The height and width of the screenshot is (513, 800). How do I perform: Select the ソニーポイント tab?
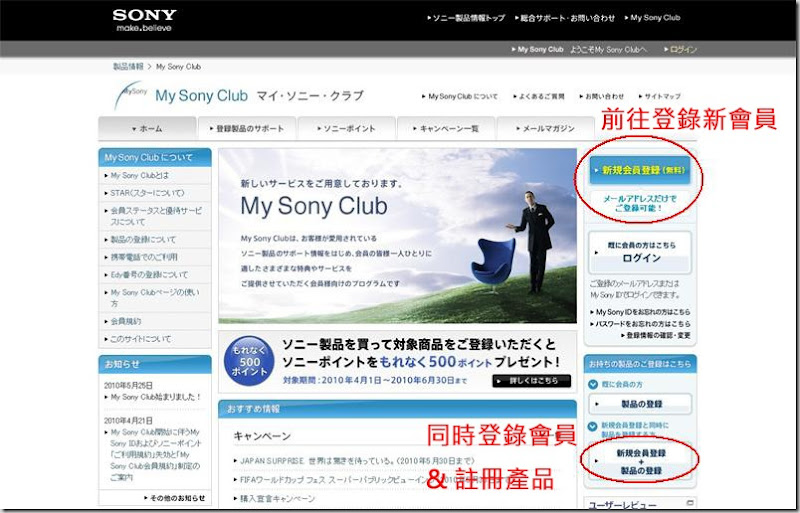coord(346,129)
